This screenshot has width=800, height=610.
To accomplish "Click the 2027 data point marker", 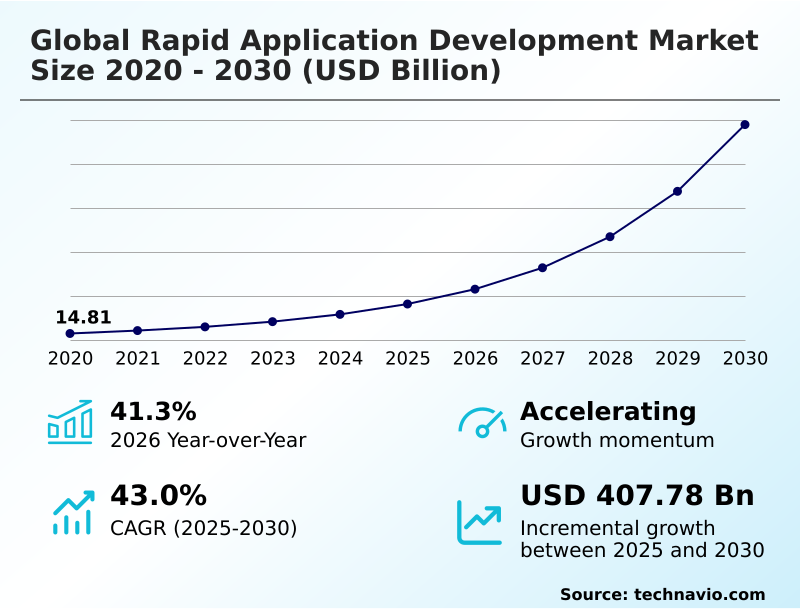I will pos(542,268).
